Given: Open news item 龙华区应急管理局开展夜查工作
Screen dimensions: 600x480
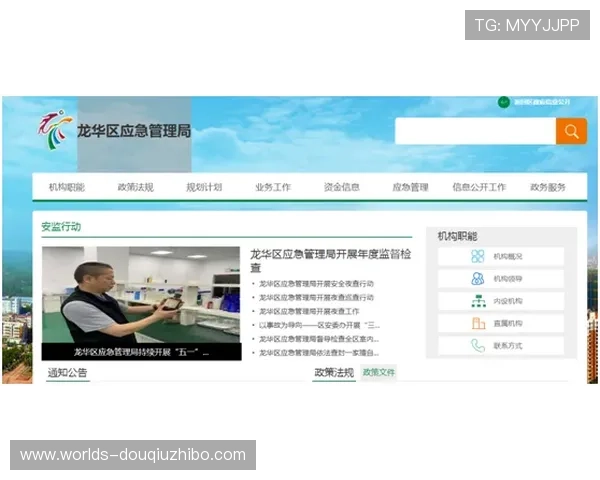Looking at the screenshot, I should click(309, 311).
